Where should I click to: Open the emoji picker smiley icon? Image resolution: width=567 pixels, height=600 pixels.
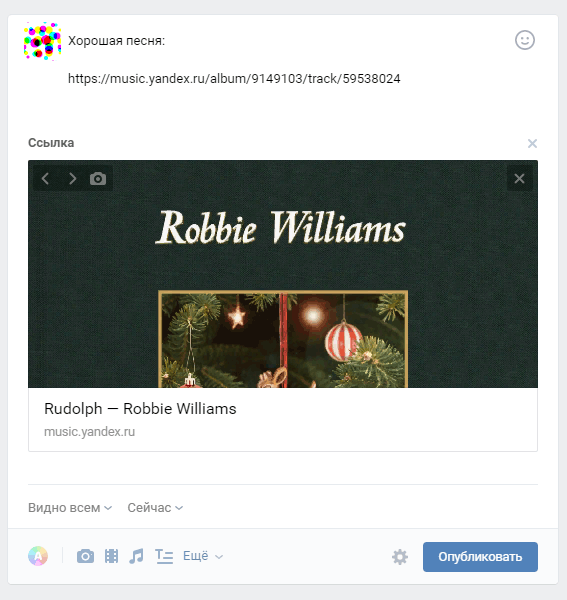tap(525, 40)
